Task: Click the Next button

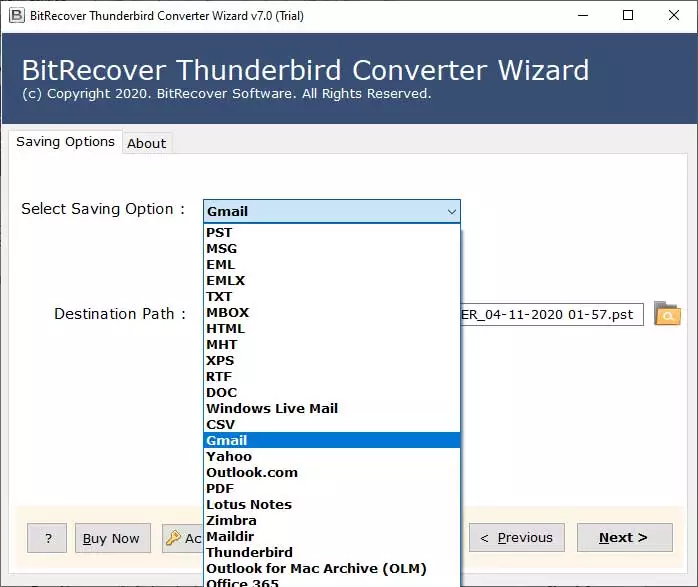Action: (x=625, y=538)
